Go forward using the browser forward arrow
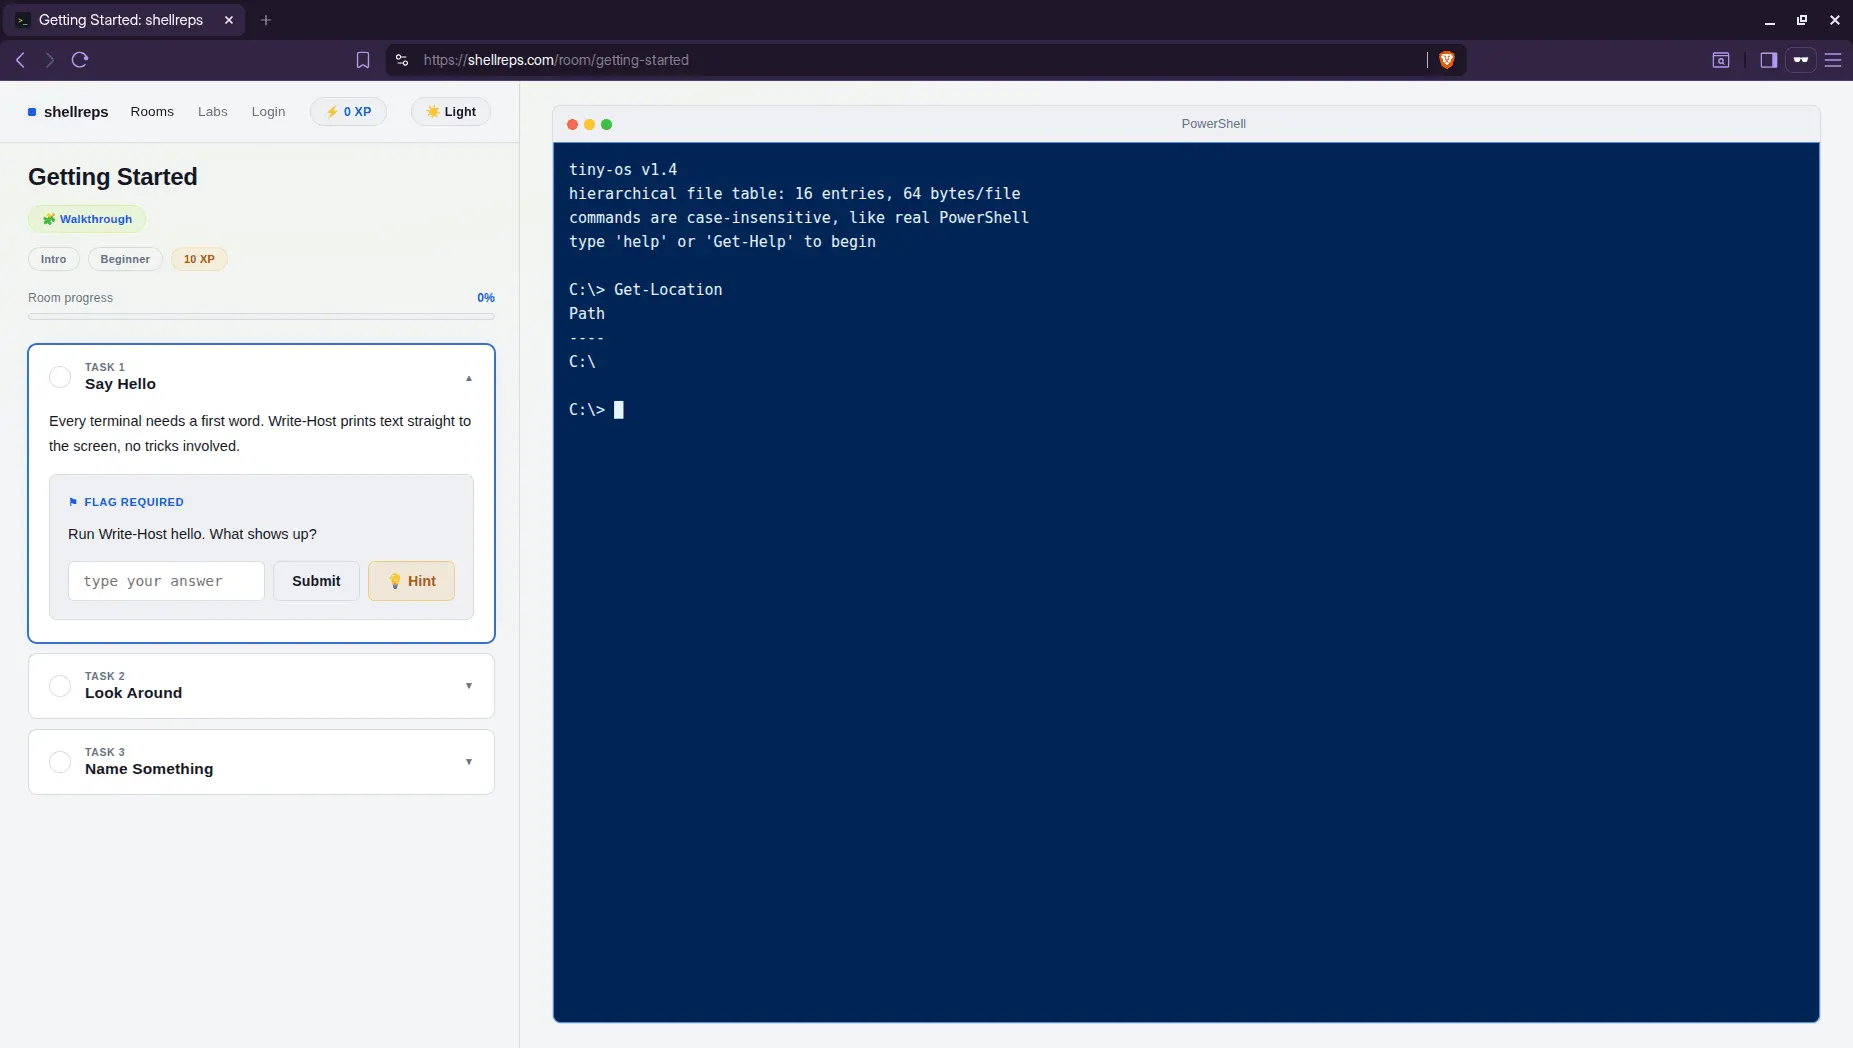1853x1048 pixels. pyautogui.click(x=49, y=60)
